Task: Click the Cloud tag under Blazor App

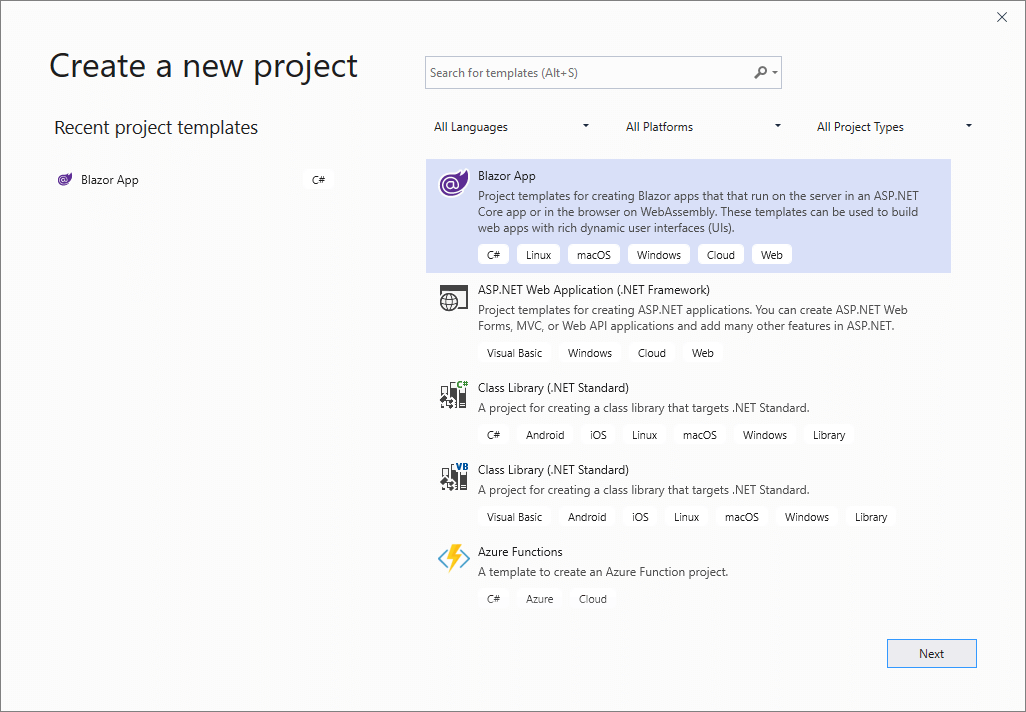Action: point(720,255)
